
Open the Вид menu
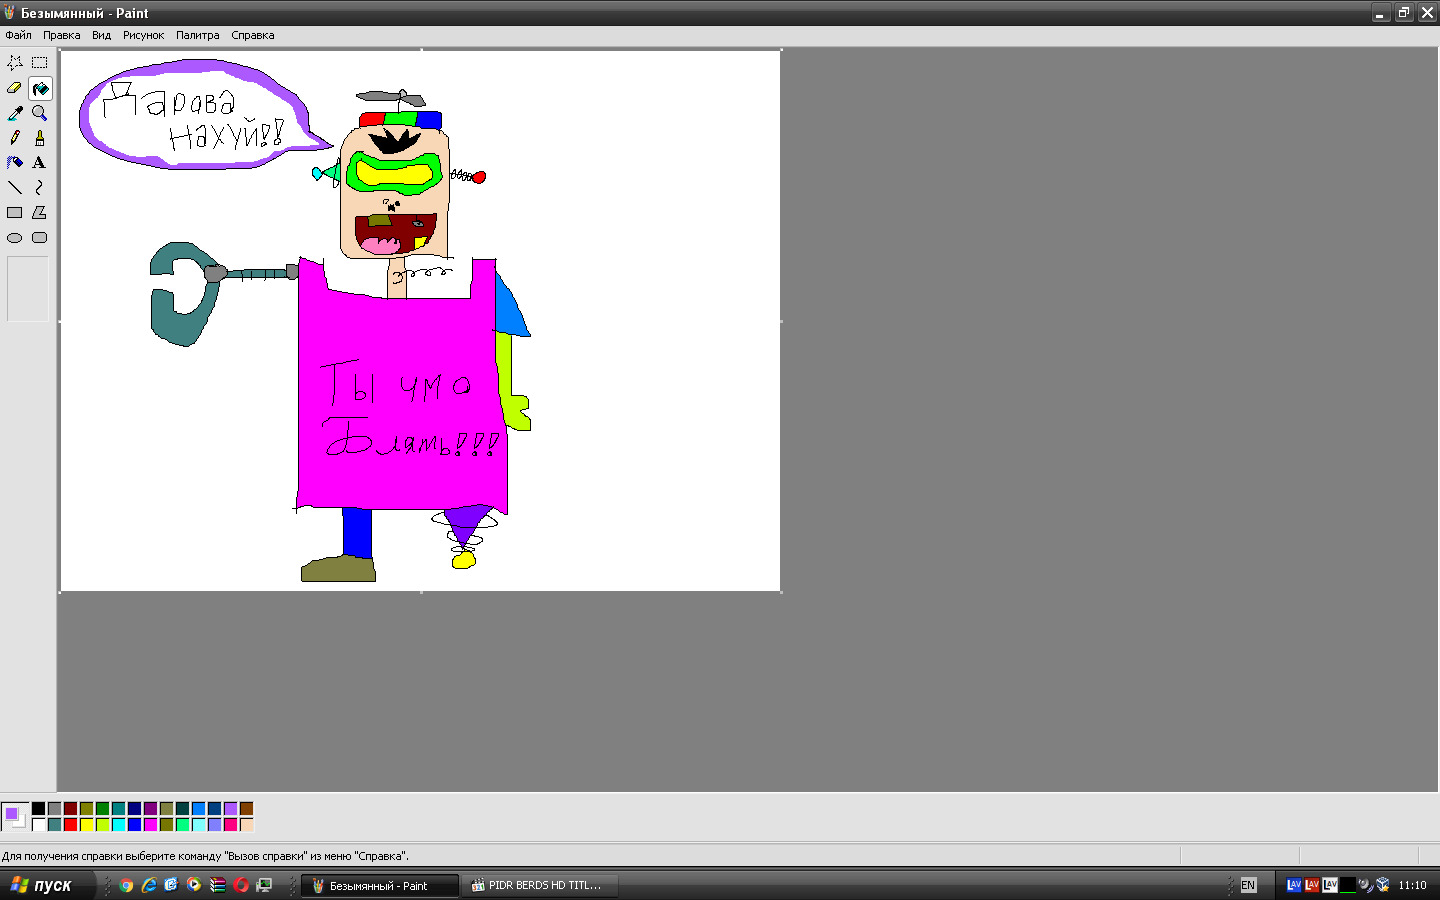tap(102, 35)
